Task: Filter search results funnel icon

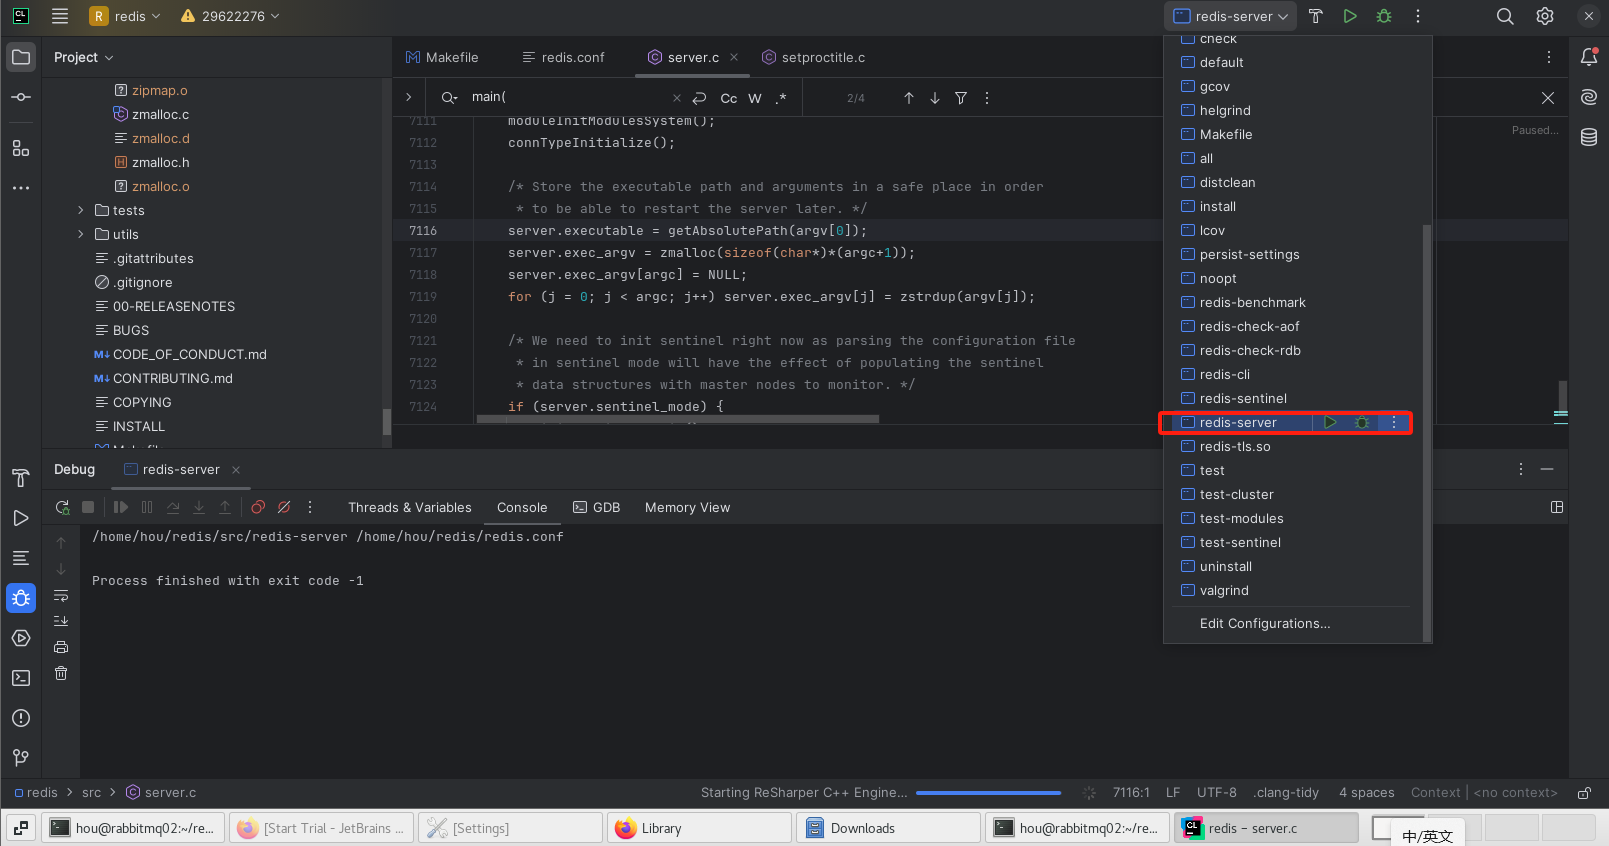Action: tap(961, 97)
